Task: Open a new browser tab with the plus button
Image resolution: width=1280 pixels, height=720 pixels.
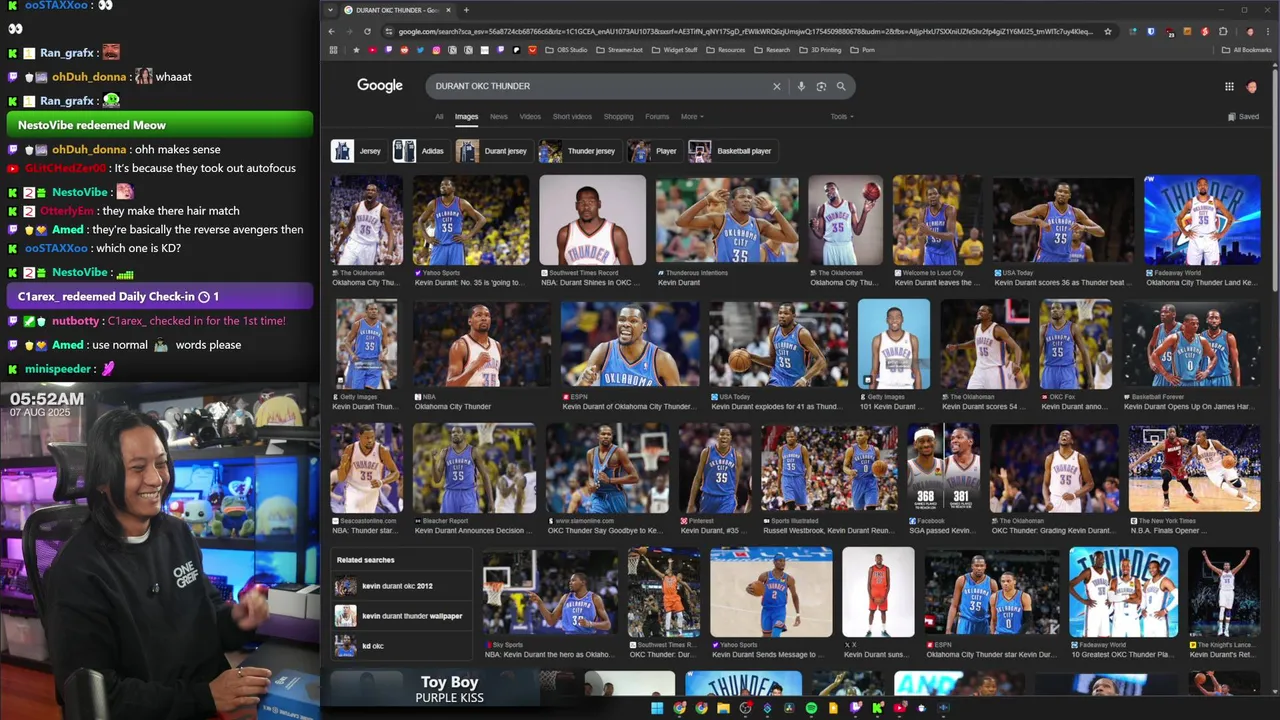Action: tap(466, 10)
